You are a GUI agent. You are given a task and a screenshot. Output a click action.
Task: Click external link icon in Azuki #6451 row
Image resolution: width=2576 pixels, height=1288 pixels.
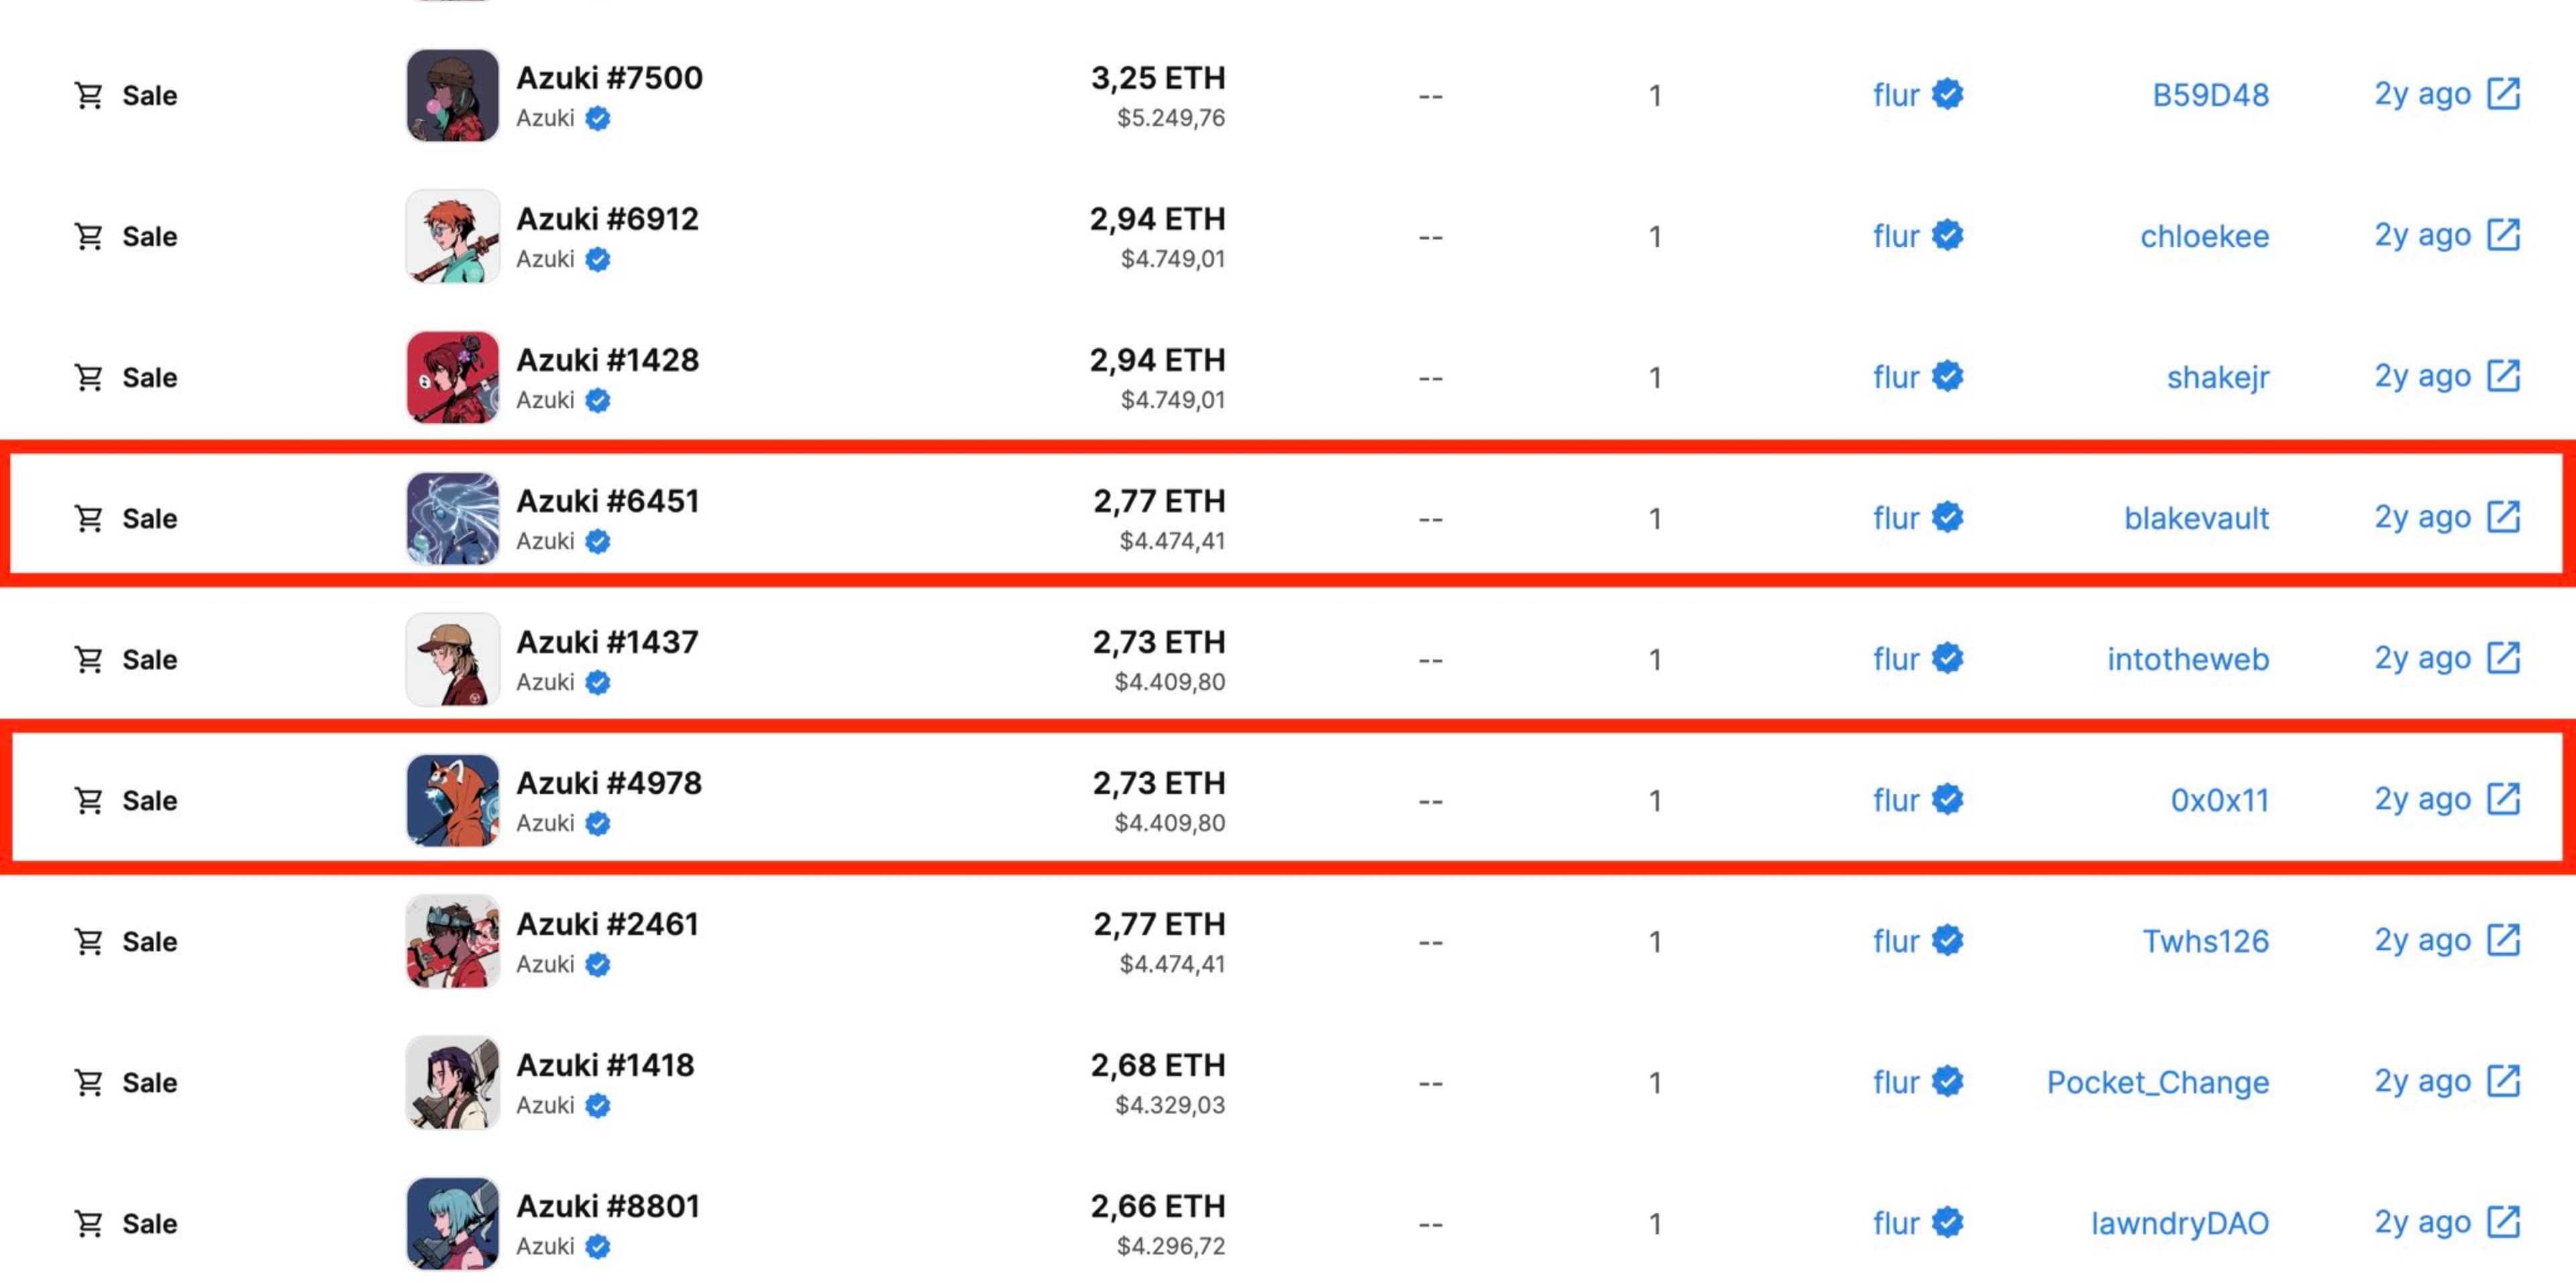click(x=2503, y=517)
